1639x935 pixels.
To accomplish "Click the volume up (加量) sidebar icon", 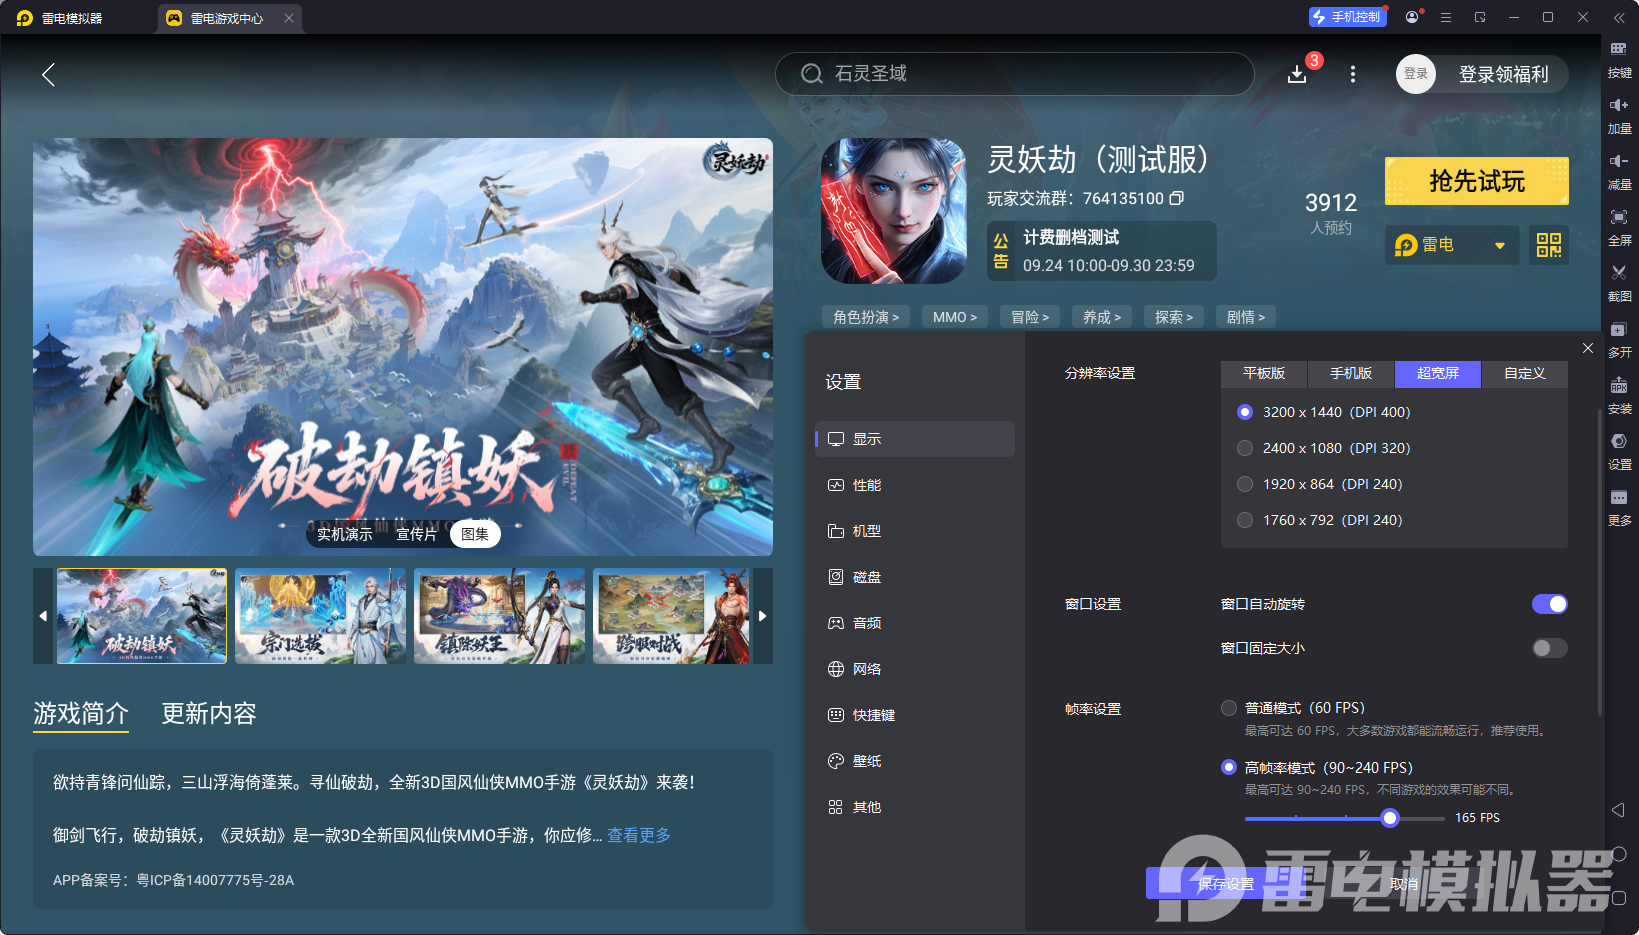I will (1620, 115).
